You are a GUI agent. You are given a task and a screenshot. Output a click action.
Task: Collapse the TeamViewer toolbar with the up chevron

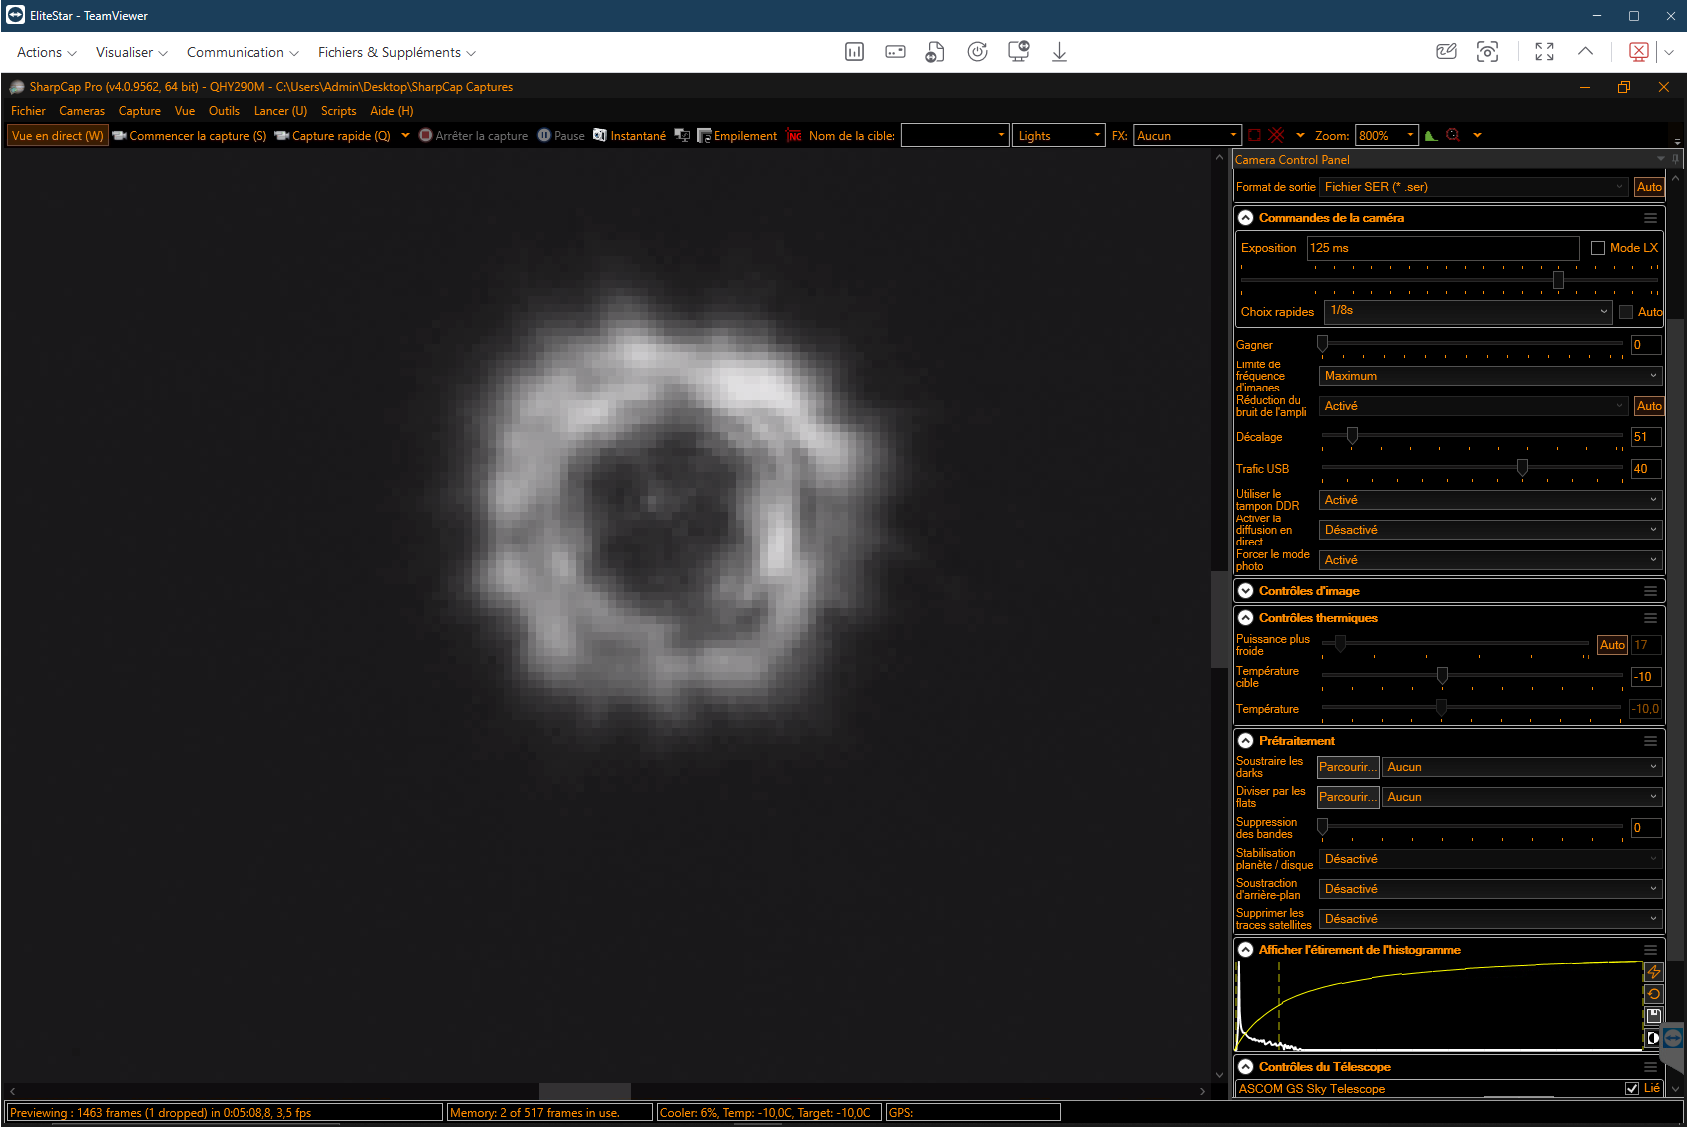[1585, 51]
